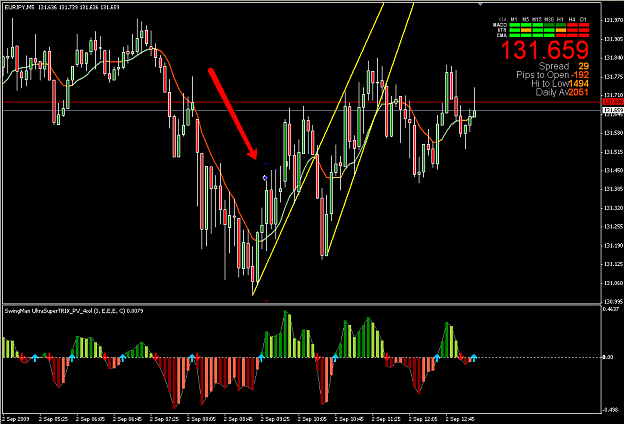Click the -0.498 indicator scale label
This screenshot has width=625, height=425.
(x=611, y=410)
